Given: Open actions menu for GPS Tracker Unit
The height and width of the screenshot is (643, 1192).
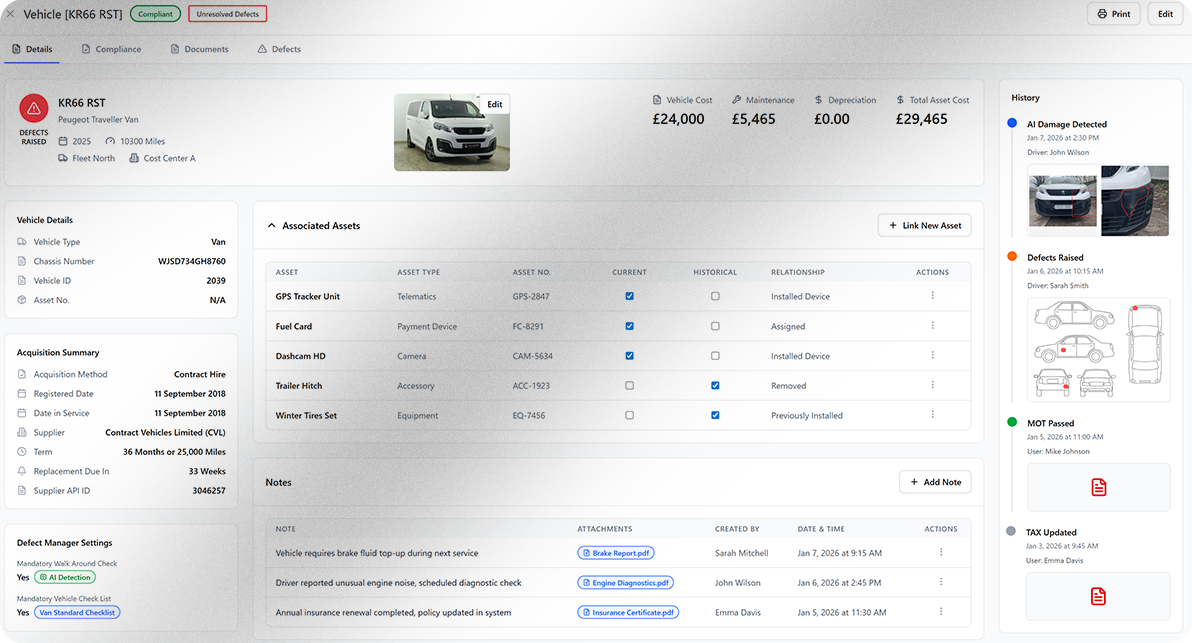Looking at the screenshot, I should [x=932, y=296].
